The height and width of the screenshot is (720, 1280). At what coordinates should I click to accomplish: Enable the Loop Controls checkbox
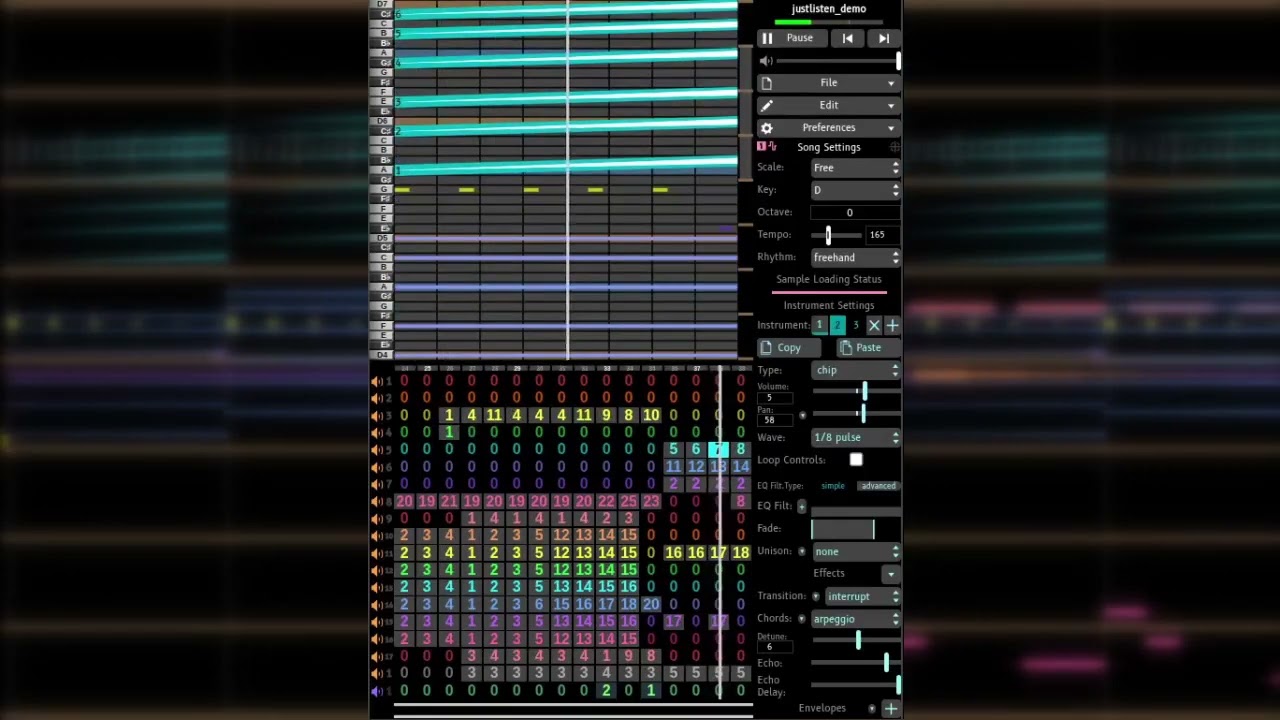[856, 460]
